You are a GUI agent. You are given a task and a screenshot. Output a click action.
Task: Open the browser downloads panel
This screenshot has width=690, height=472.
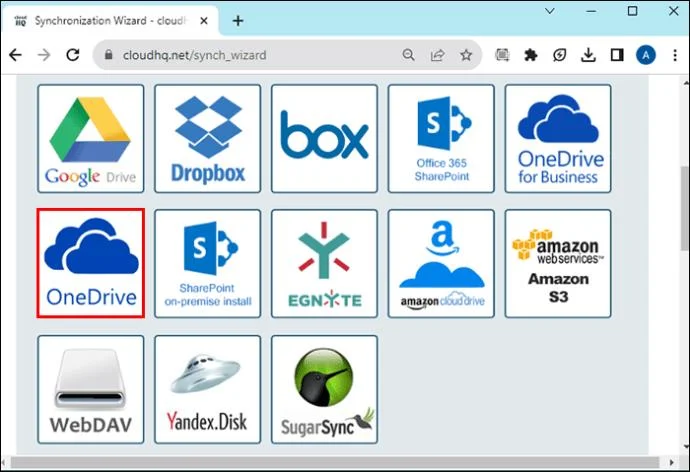(588, 55)
